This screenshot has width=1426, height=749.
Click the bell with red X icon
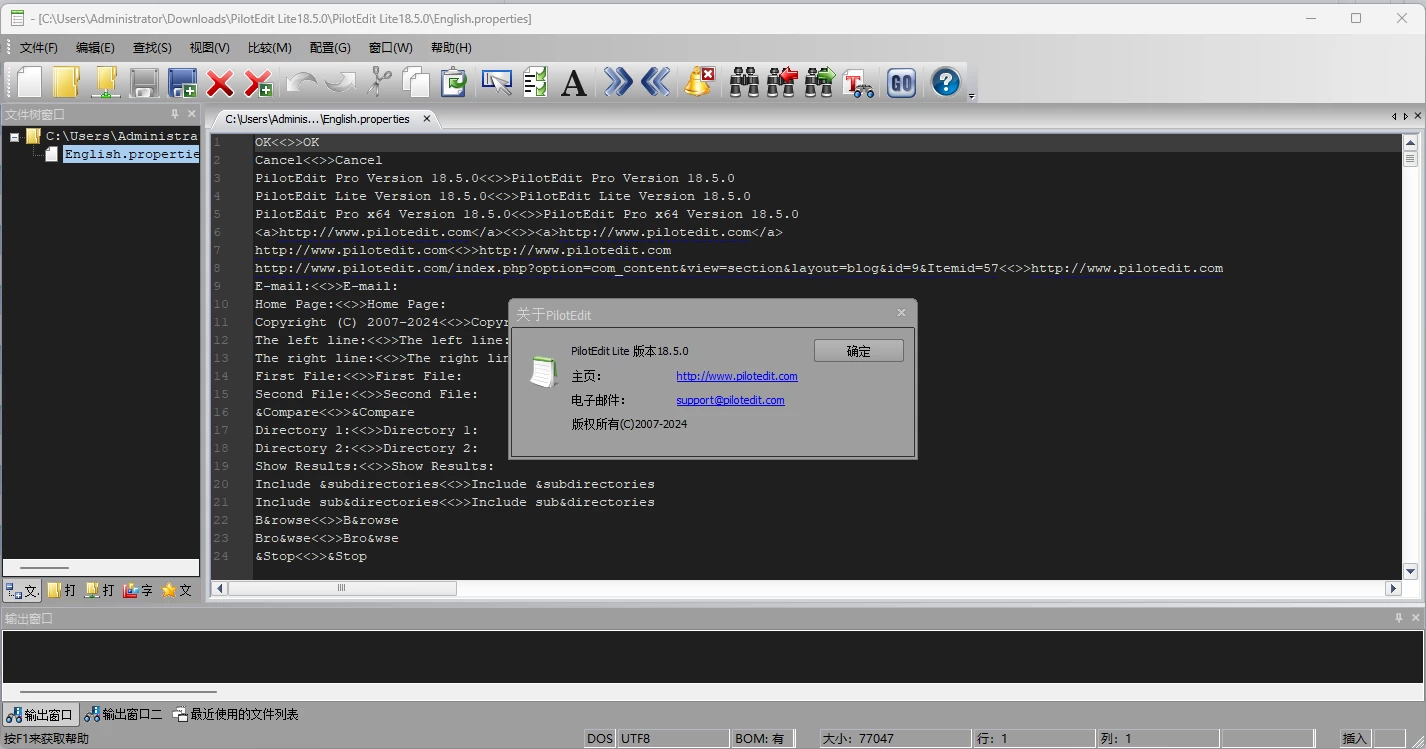click(699, 82)
